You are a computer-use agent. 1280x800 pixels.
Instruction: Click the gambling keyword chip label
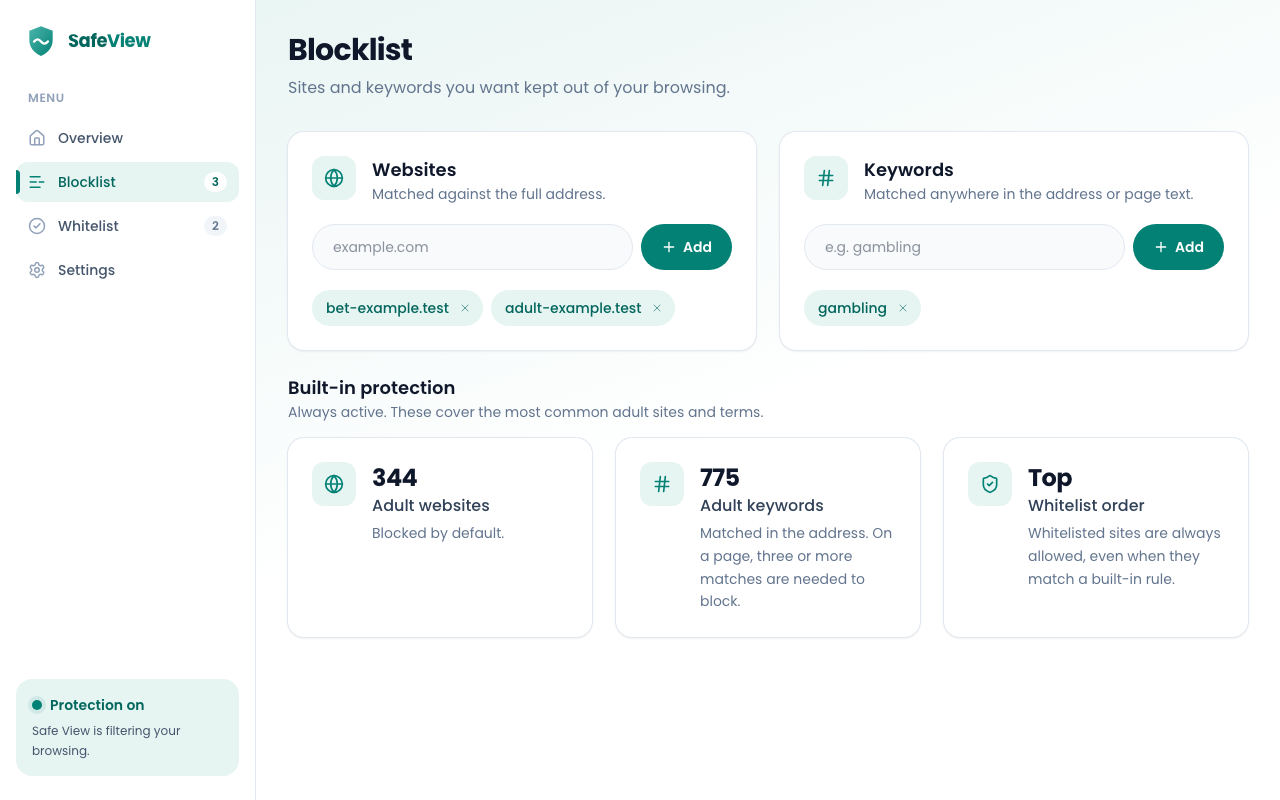click(852, 308)
